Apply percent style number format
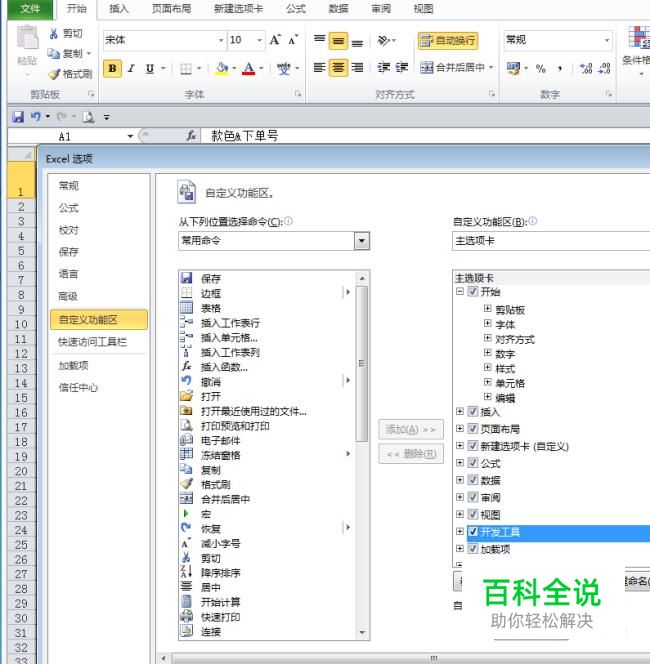Viewport: 650px width, 664px height. tap(541, 68)
